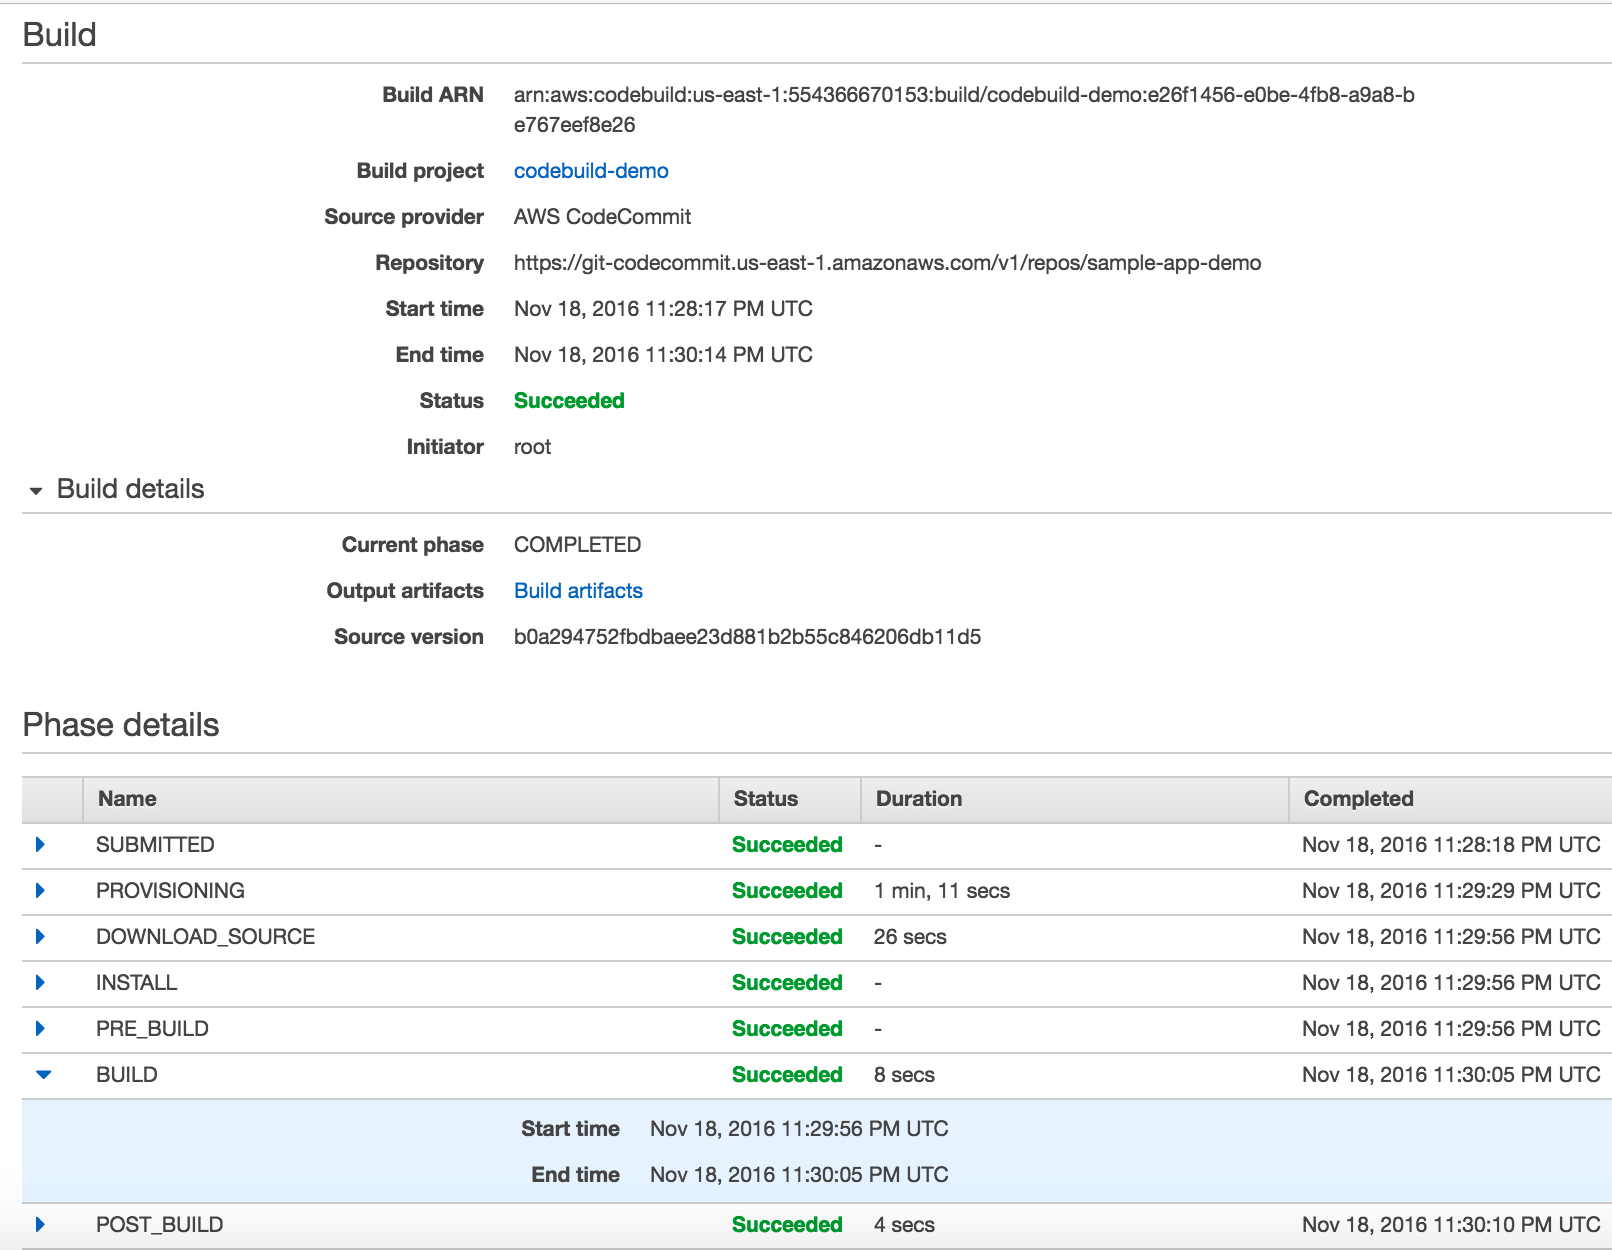Click the PROVISIONING Succeeded status
This screenshot has width=1612, height=1250.
[x=787, y=890]
